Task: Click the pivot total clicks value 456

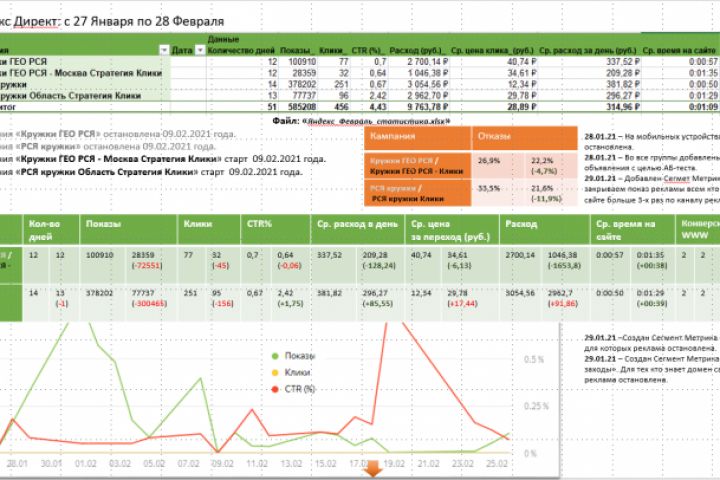Action: (x=341, y=107)
